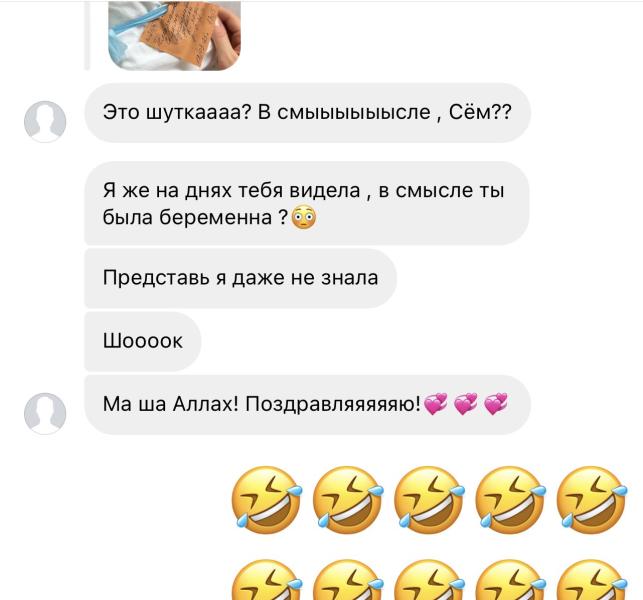This screenshot has height=600, width=643.
Task: Click last laughing emoji in upper emoji row
Action: click(x=591, y=500)
